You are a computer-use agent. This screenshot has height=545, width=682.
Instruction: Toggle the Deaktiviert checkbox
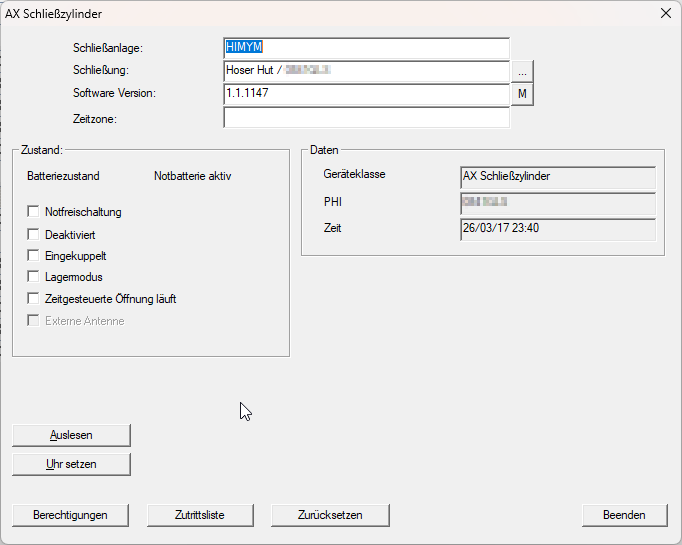pos(34,234)
